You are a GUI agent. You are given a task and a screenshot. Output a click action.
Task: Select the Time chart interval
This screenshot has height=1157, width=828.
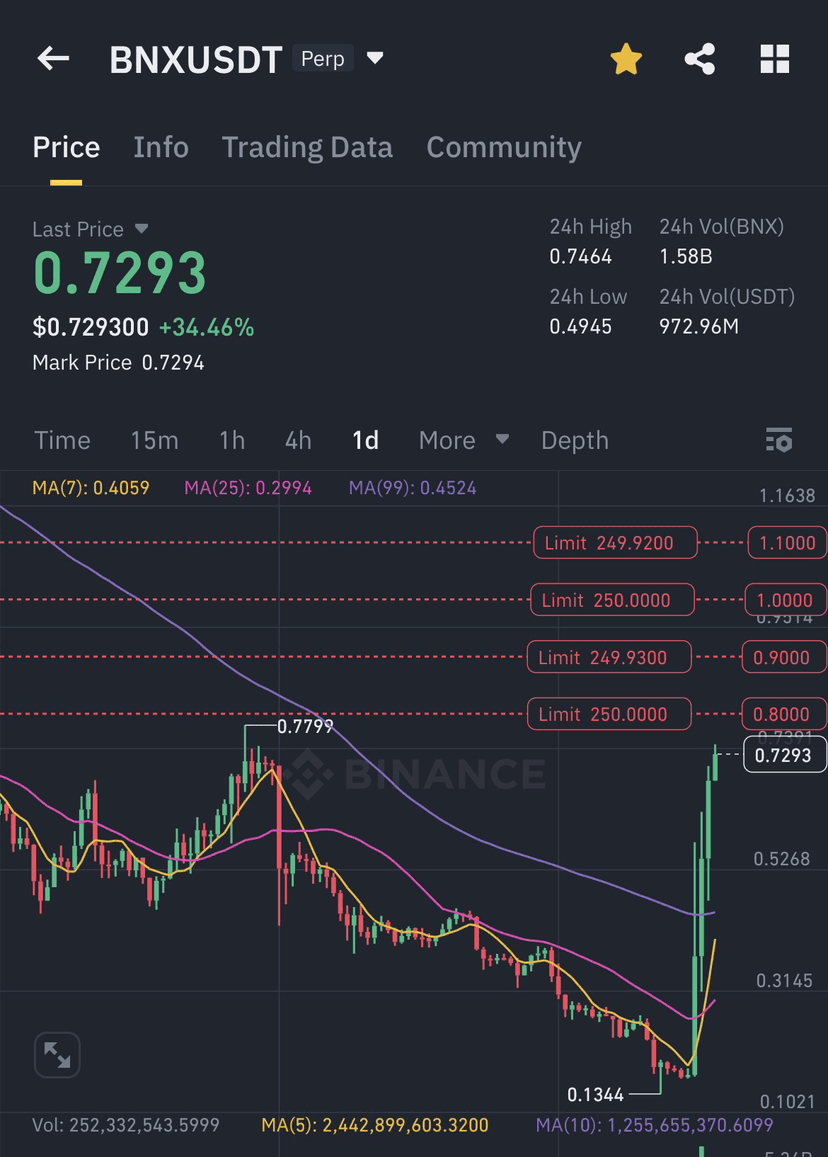[63, 441]
